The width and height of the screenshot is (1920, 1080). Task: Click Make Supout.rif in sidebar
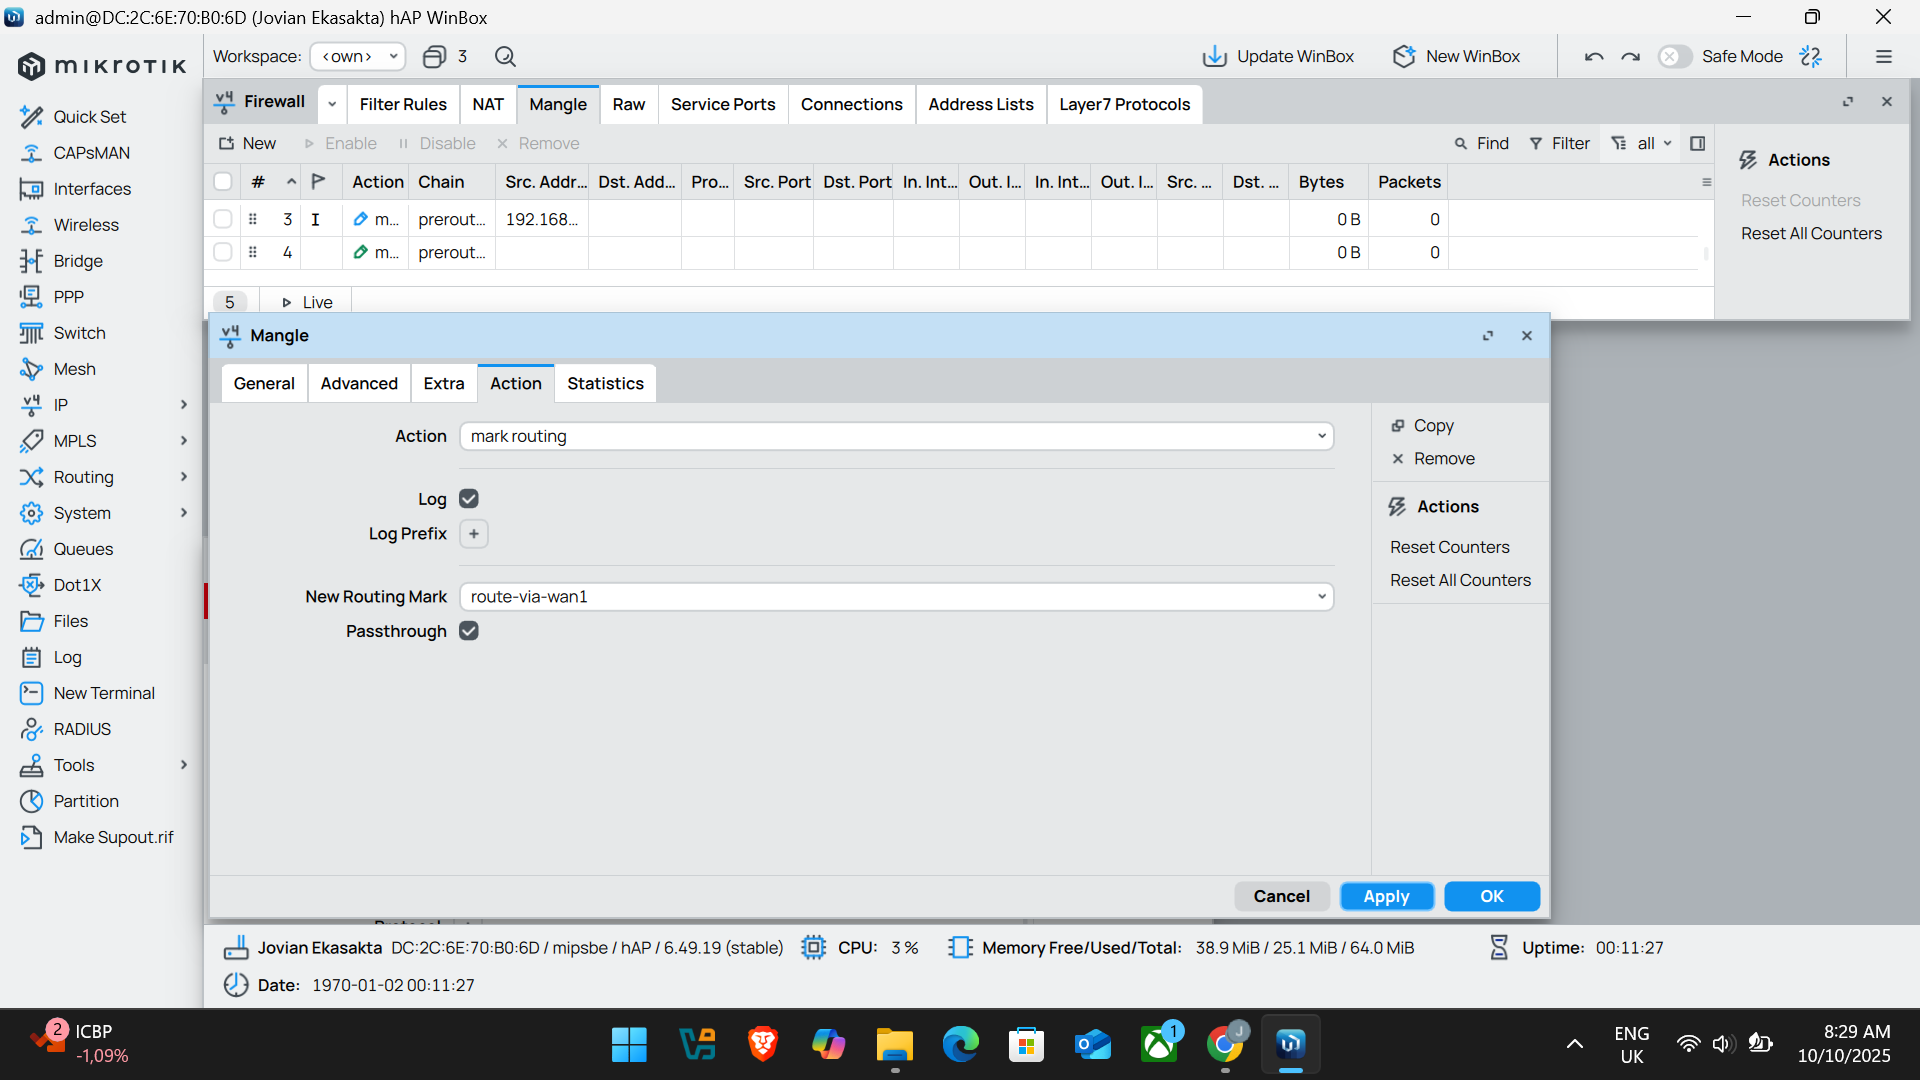pyautogui.click(x=113, y=837)
